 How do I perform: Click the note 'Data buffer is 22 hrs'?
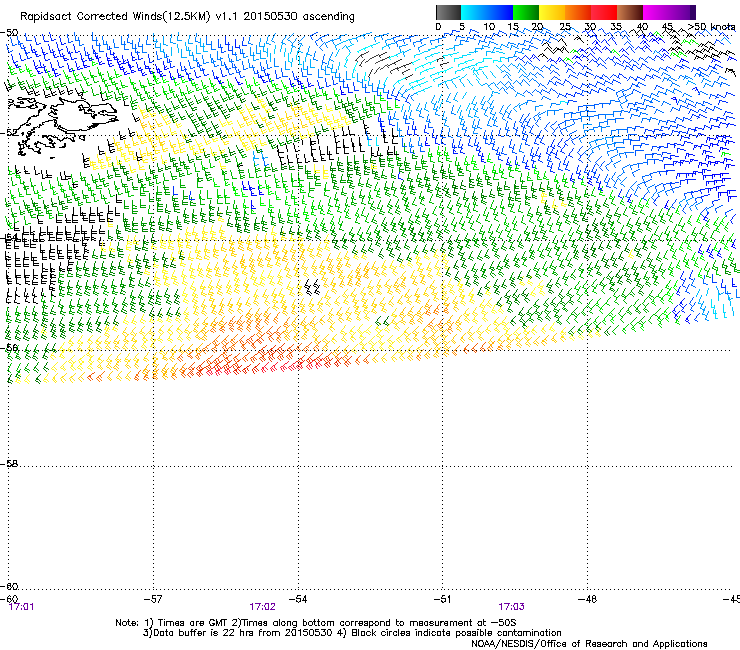point(202,633)
